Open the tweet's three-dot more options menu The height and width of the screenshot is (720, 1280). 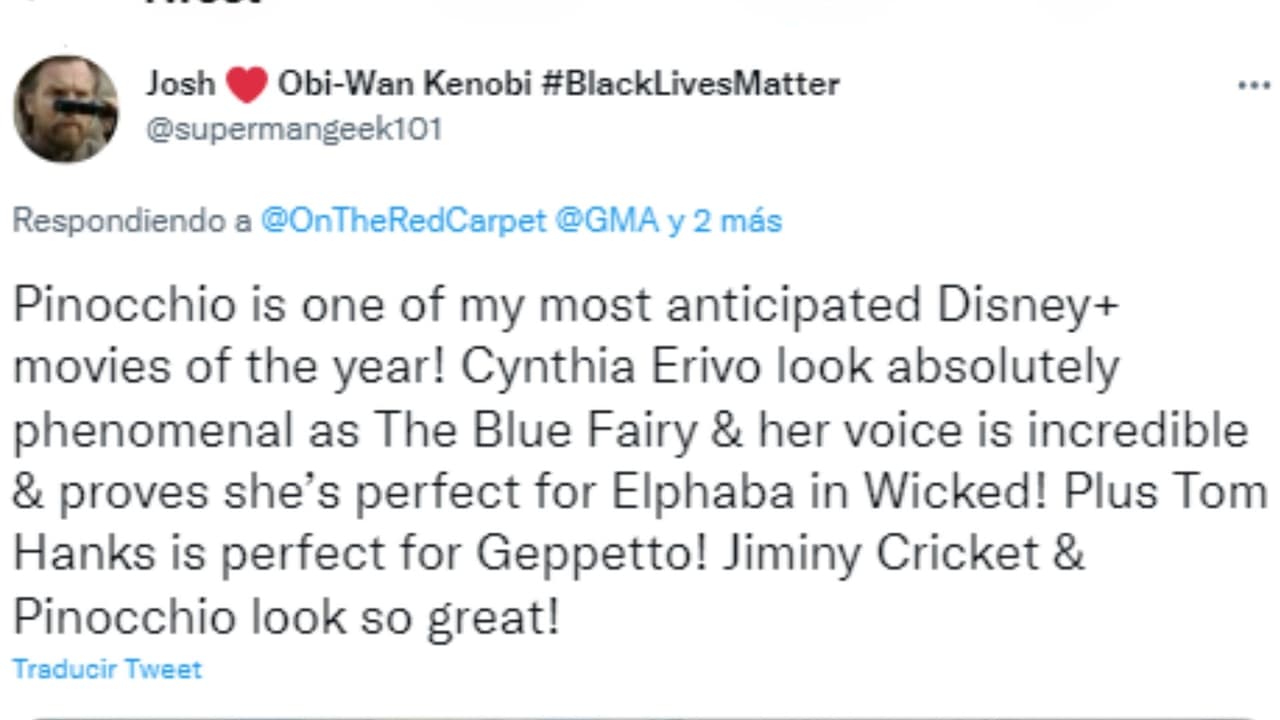tap(1253, 86)
